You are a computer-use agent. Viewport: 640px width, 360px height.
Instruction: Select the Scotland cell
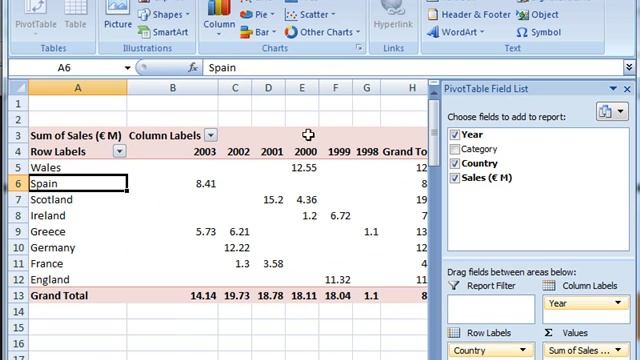click(78, 200)
